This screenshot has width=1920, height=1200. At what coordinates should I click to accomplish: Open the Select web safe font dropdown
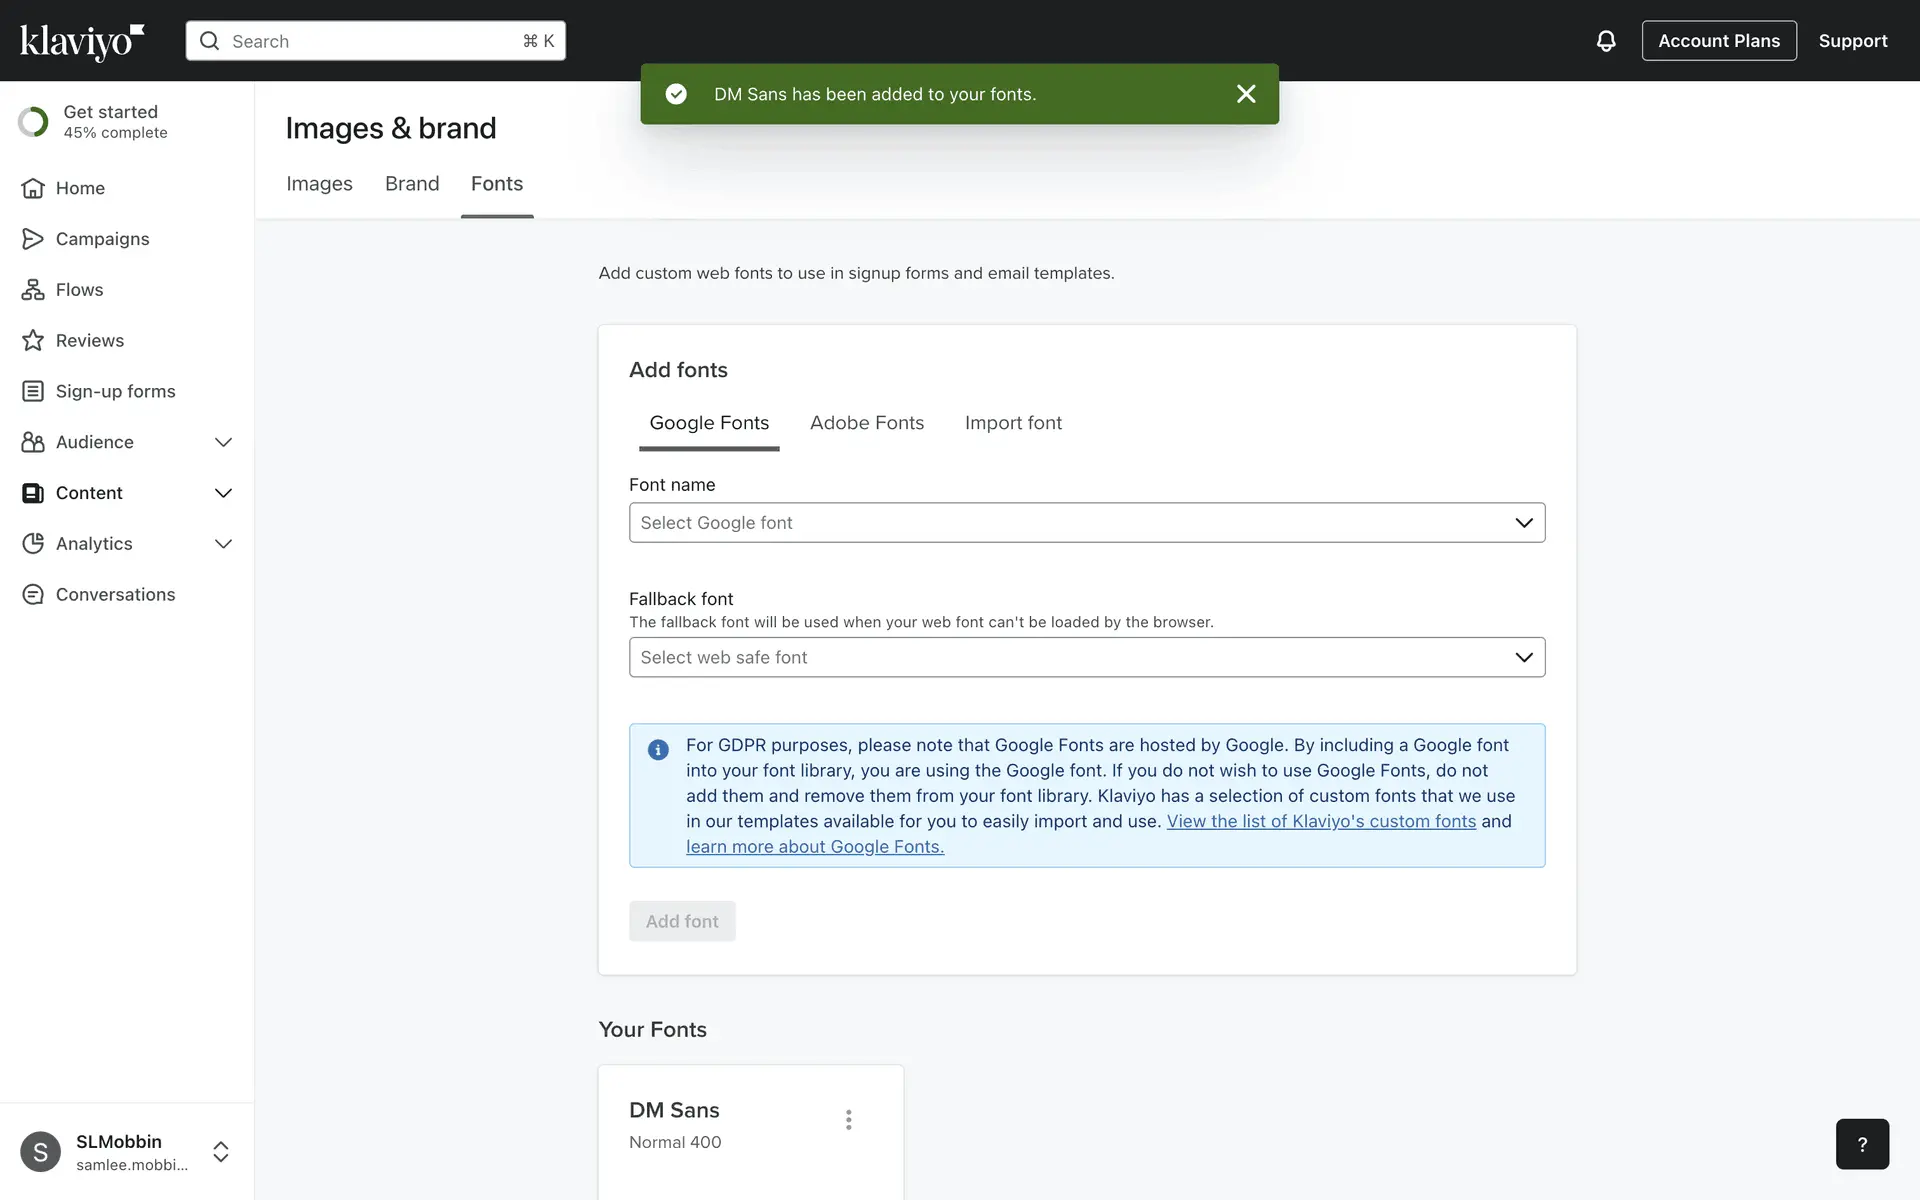1086,657
